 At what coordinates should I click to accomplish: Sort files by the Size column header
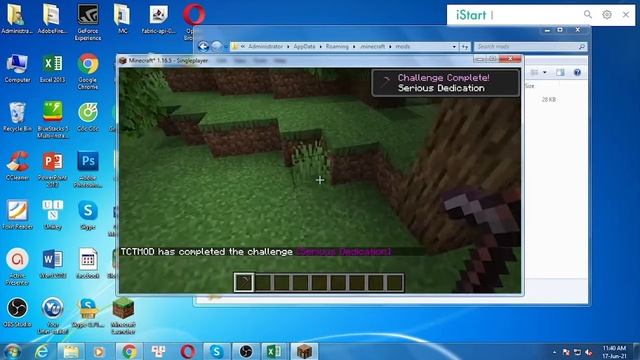529,86
